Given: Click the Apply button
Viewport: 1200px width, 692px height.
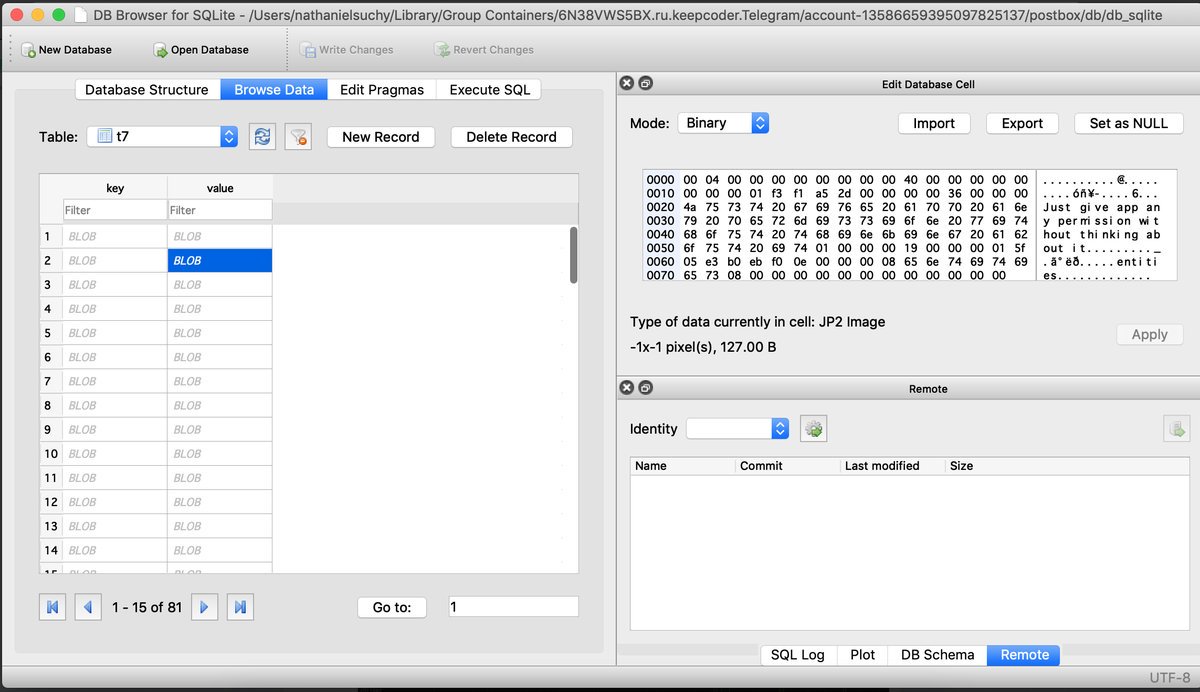Looking at the screenshot, I should (x=1149, y=335).
